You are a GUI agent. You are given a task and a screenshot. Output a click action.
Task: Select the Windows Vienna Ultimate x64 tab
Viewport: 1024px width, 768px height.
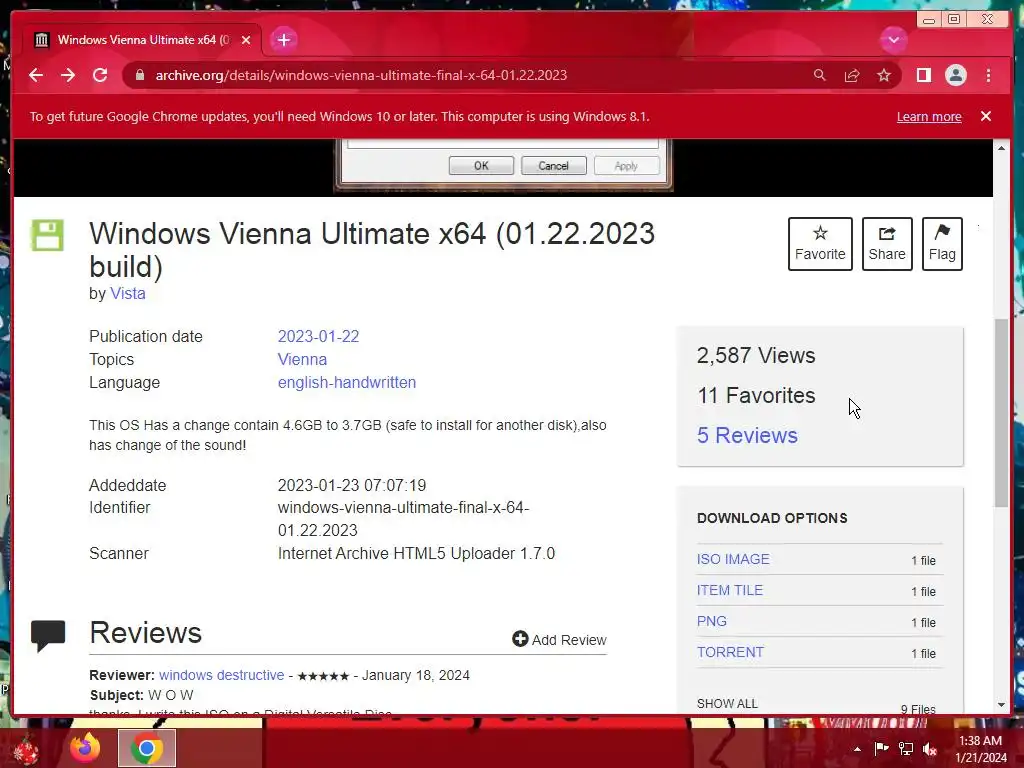point(142,40)
